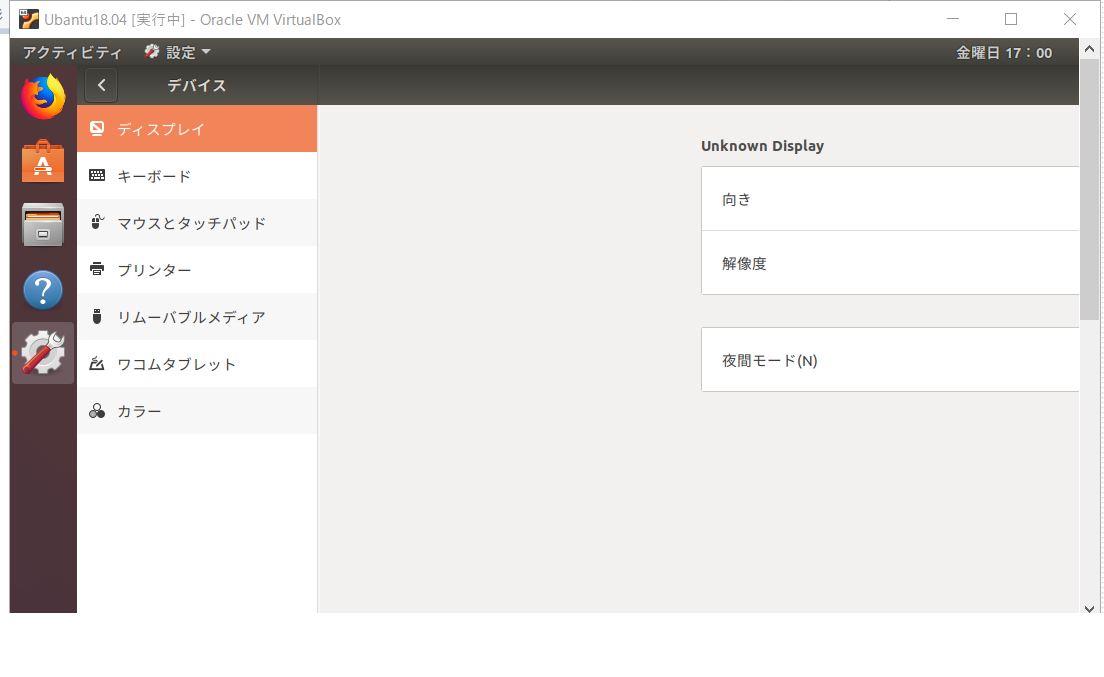The width and height of the screenshot is (1104, 677).
Task: Click the color circles icon next to カラー
Action: (x=97, y=410)
